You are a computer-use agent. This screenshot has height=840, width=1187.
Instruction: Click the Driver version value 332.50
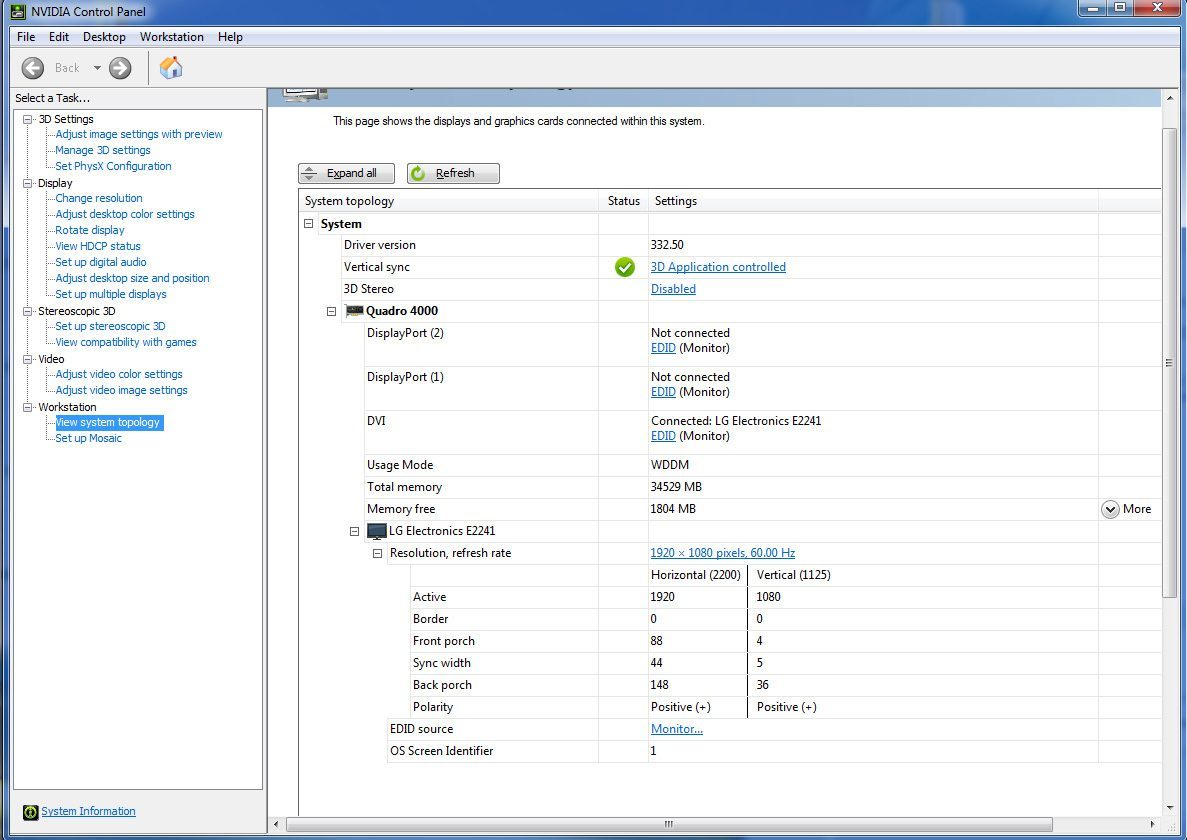coord(667,245)
